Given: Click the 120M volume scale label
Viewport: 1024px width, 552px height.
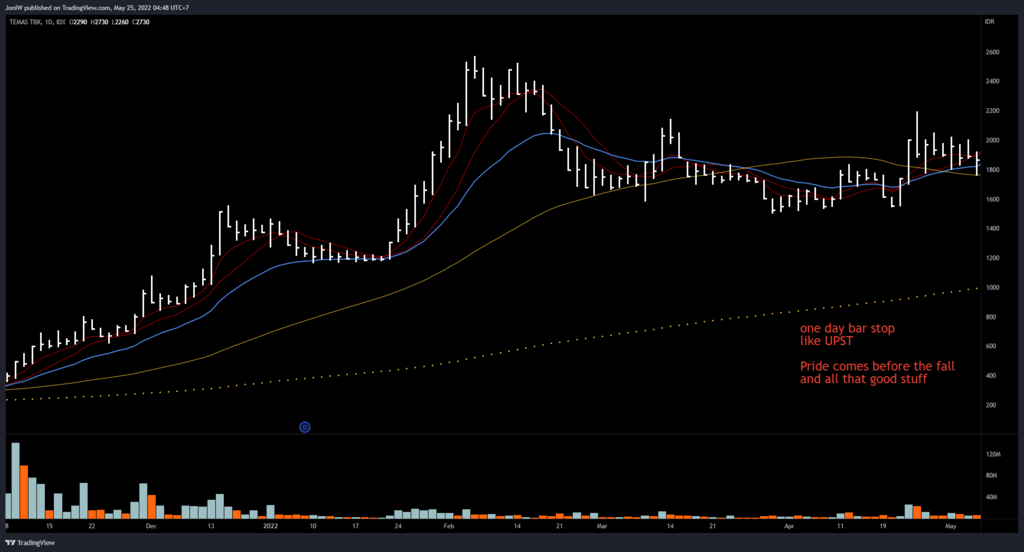Looking at the screenshot, I should pos(995,454).
